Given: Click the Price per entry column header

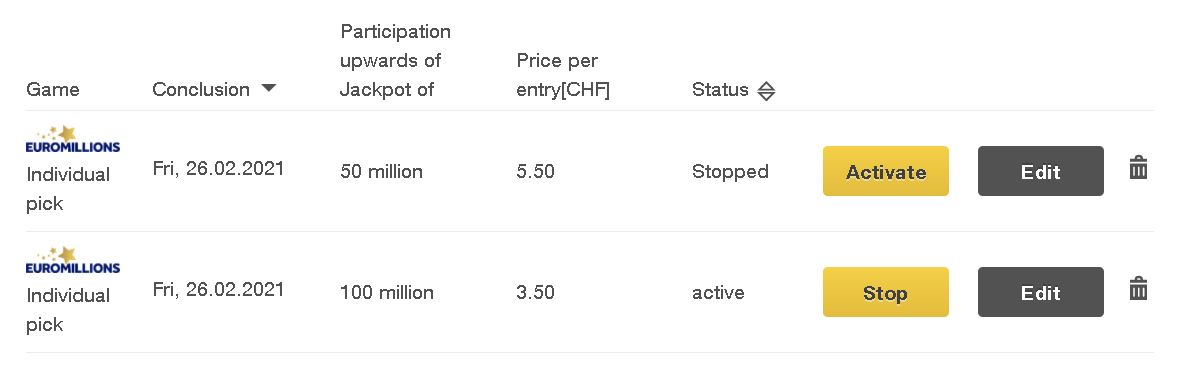Looking at the screenshot, I should pos(563,75).
